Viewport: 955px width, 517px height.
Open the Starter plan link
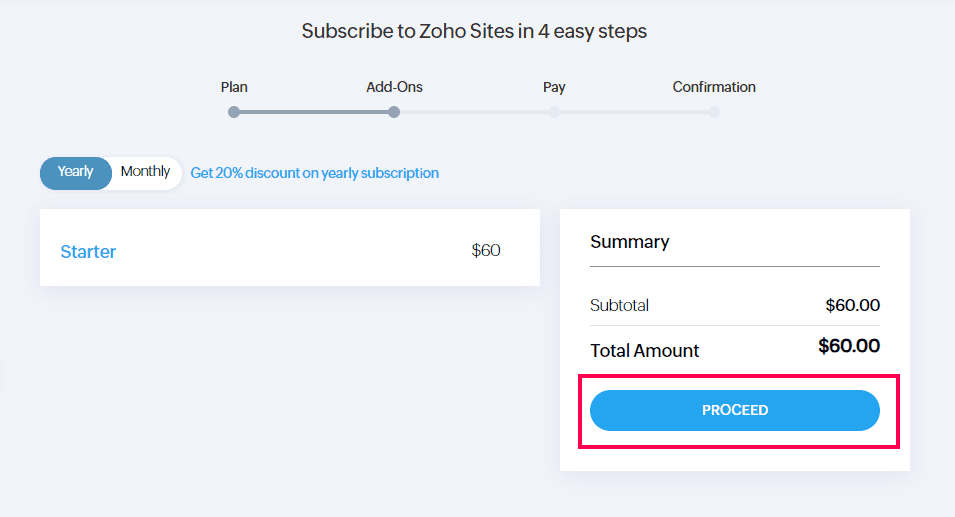88,252
